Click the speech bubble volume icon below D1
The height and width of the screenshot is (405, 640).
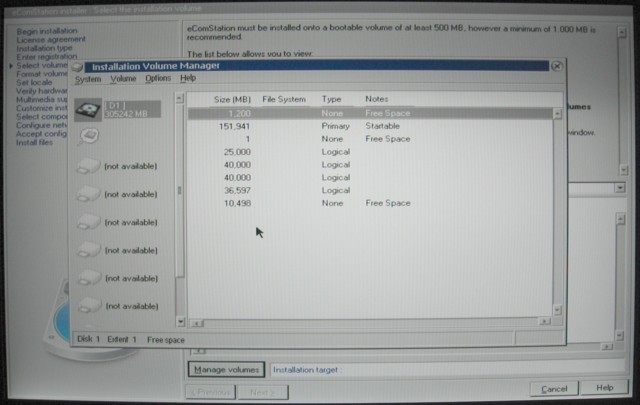(x=88, y=136)
